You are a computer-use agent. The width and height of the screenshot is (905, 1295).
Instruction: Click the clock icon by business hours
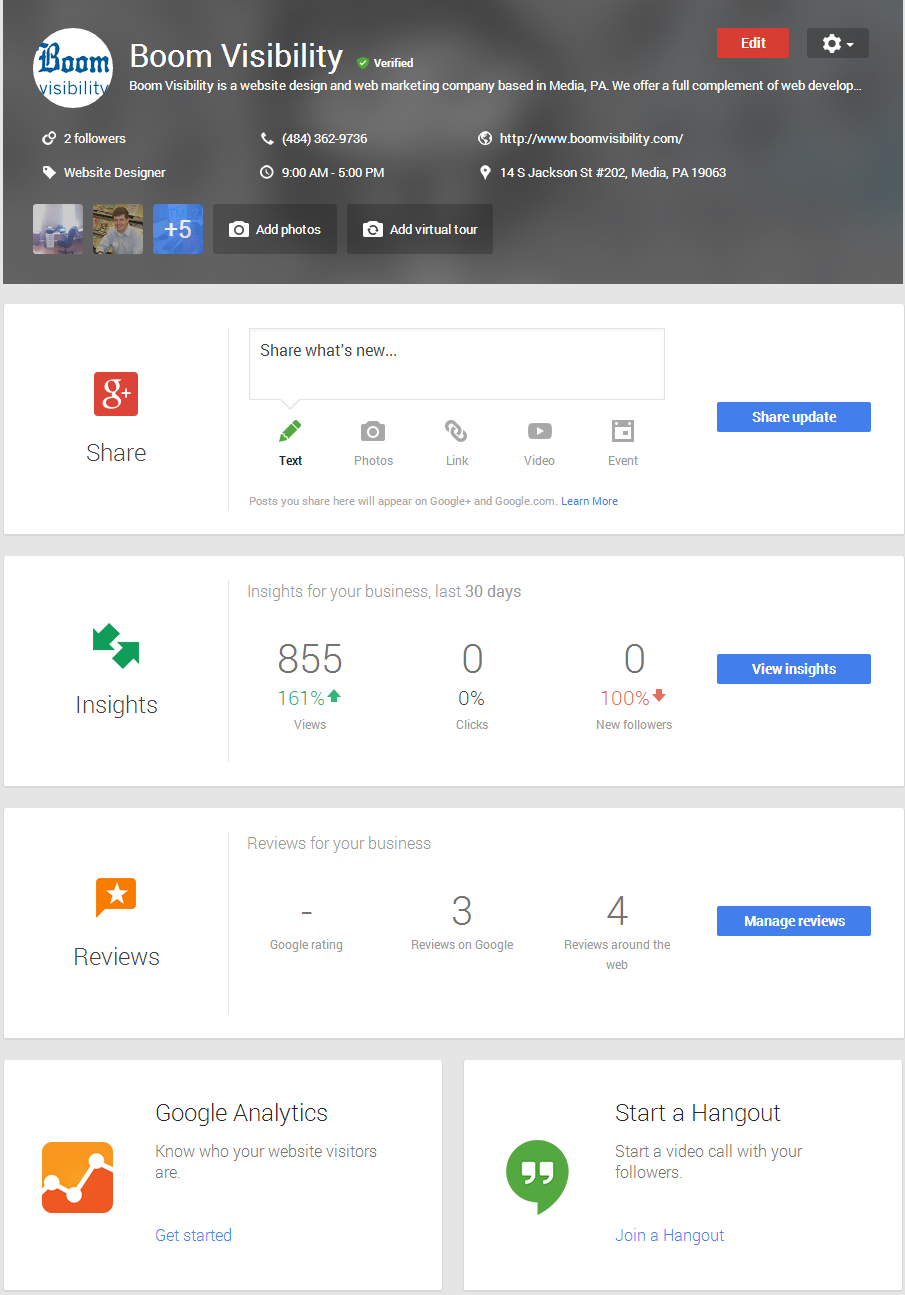(x=267, y=172)
